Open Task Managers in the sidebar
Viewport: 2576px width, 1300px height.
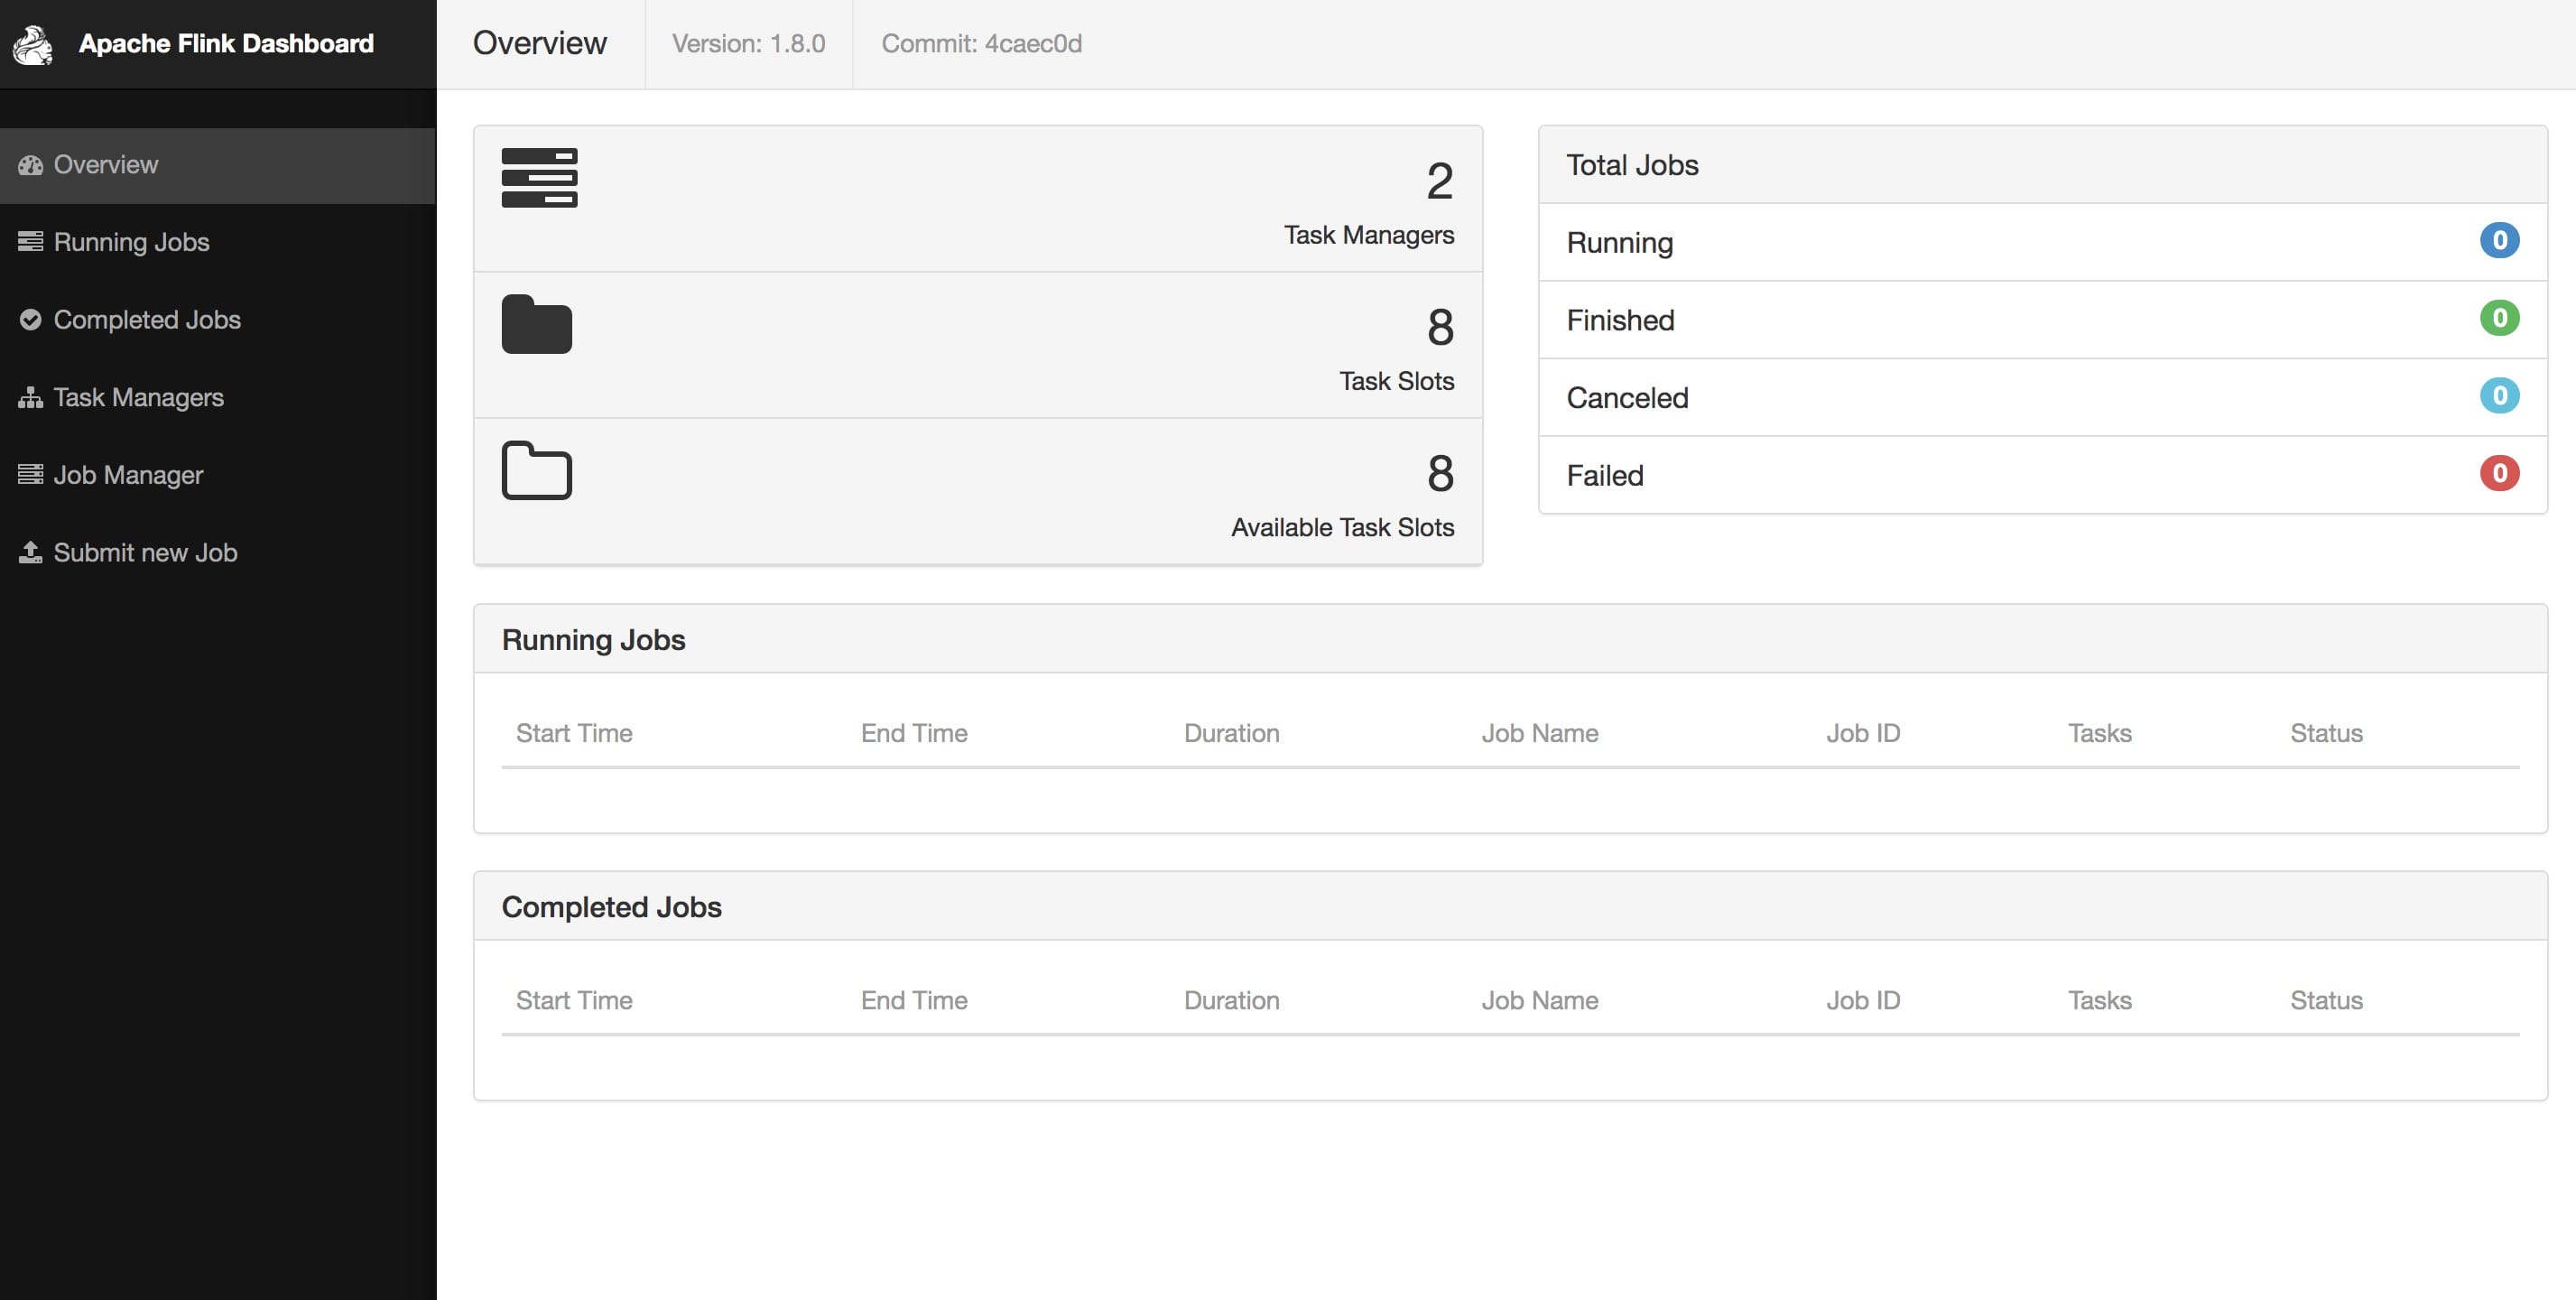pyautogui.click(x=218, y=398)
